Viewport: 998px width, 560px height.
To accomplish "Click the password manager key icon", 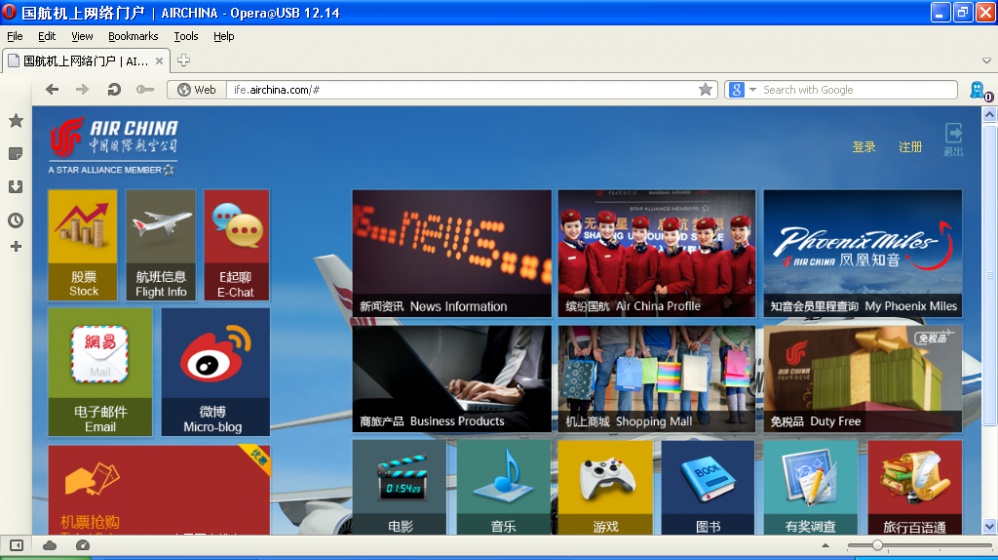I will pos(145,90).
